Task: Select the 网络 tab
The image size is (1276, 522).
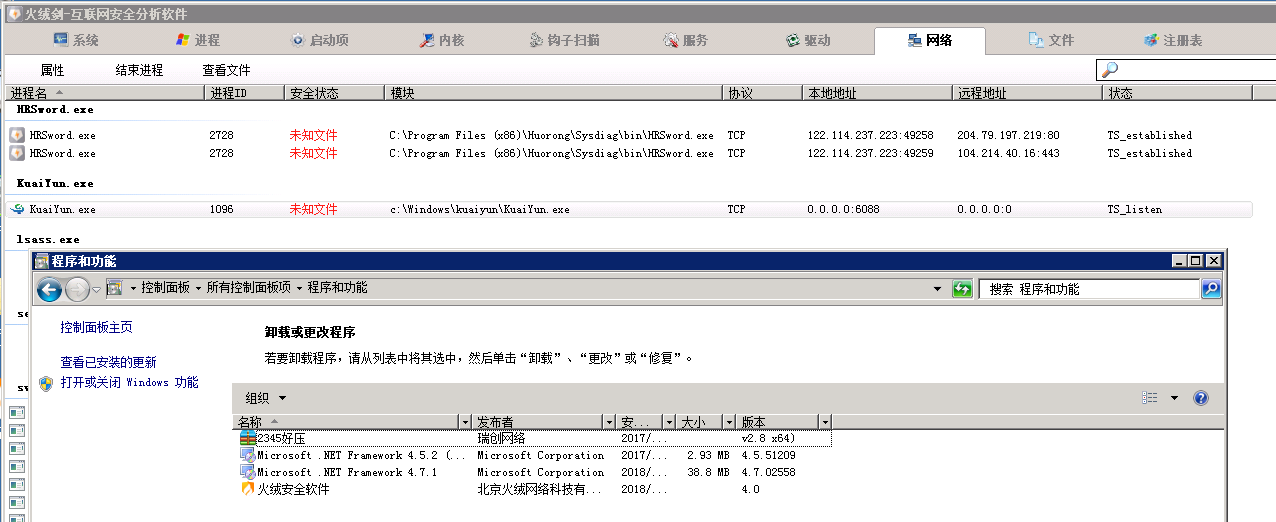Action: click(929, 40)
